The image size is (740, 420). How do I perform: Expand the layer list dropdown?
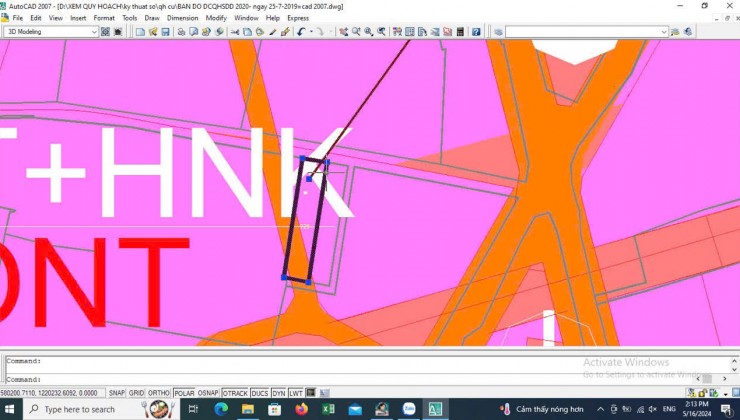pyautogui.click(x=664, y=32)
